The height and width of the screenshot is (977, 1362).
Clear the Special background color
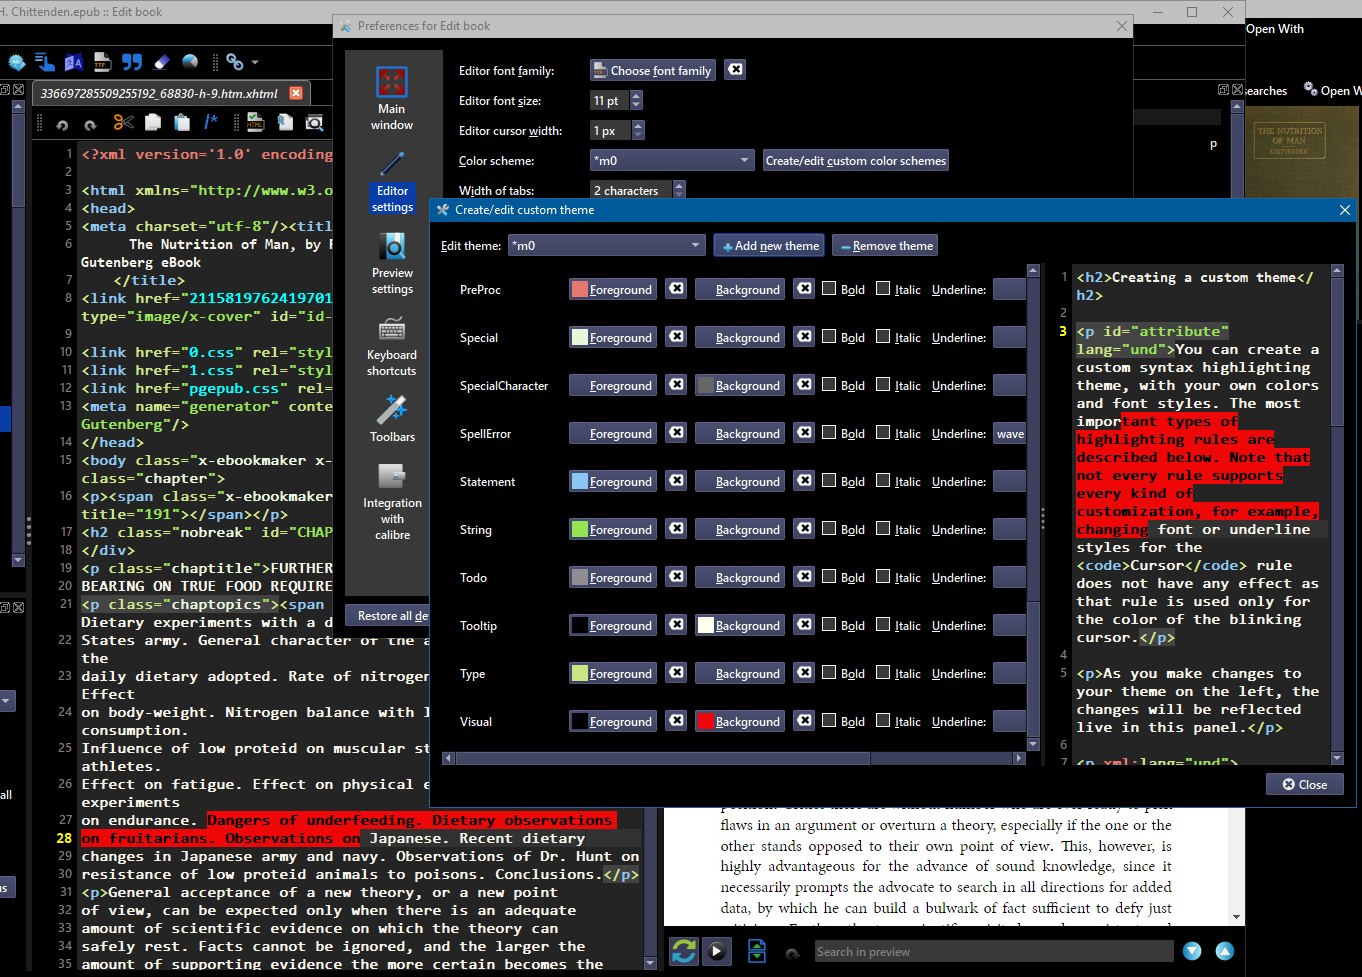[805, 336]
